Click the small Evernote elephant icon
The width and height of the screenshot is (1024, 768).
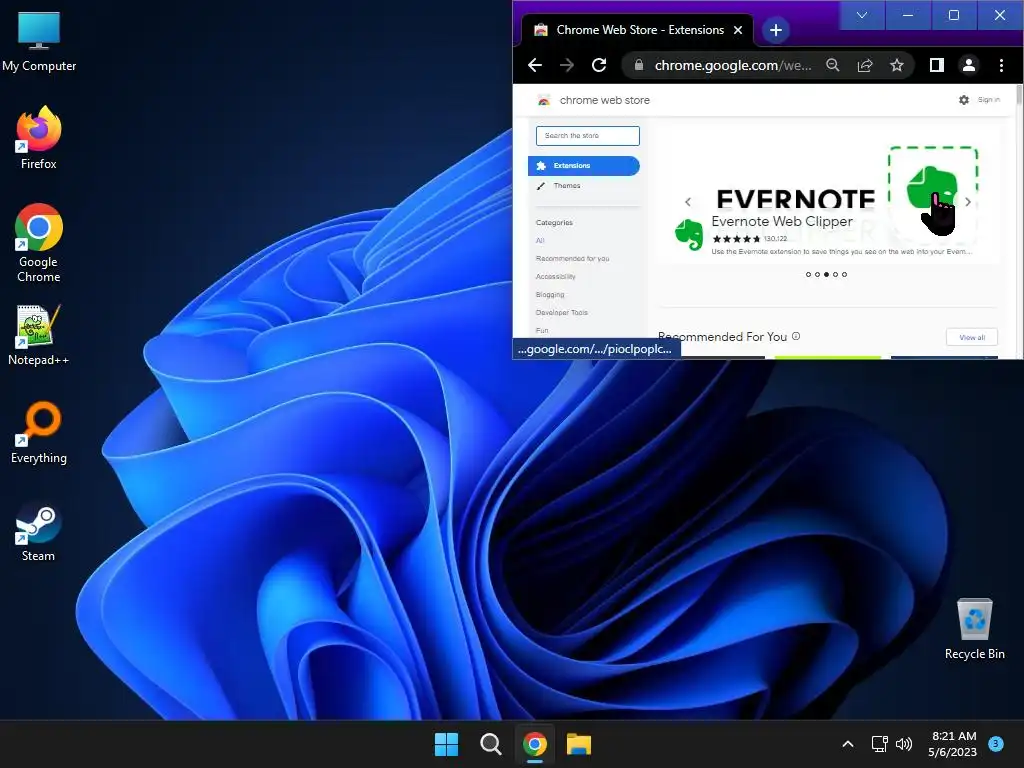[x=689, y=234]
